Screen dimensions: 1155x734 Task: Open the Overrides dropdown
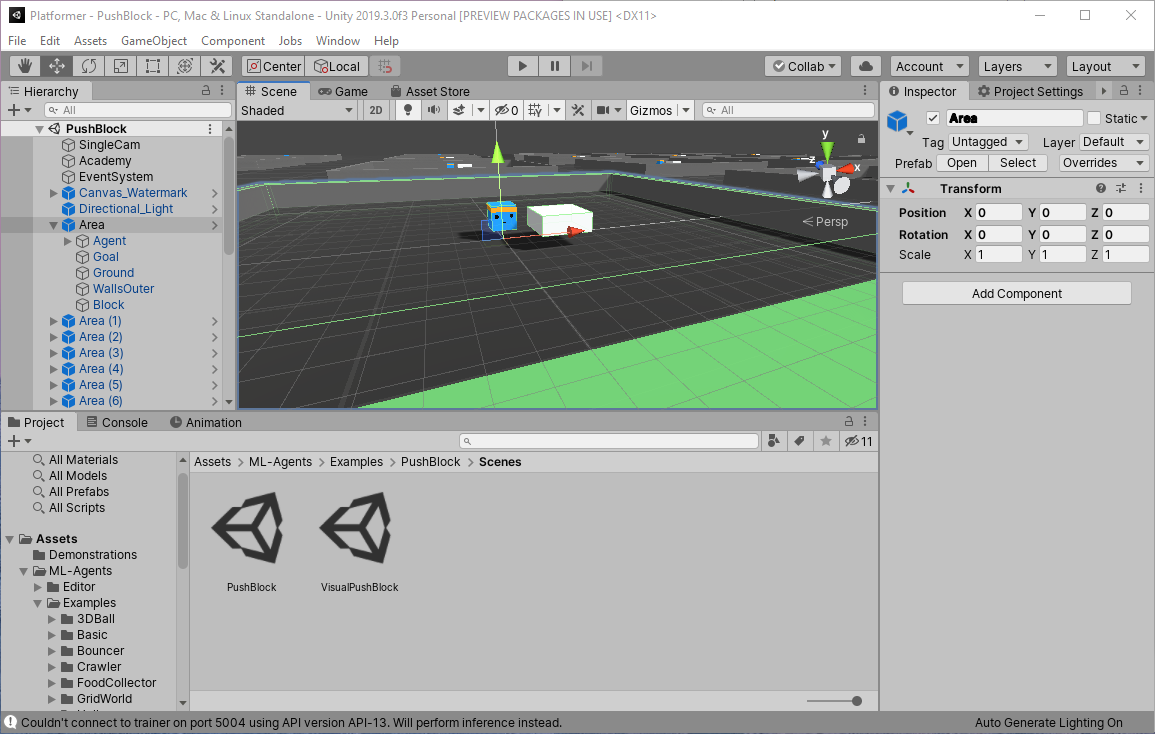1103,163
